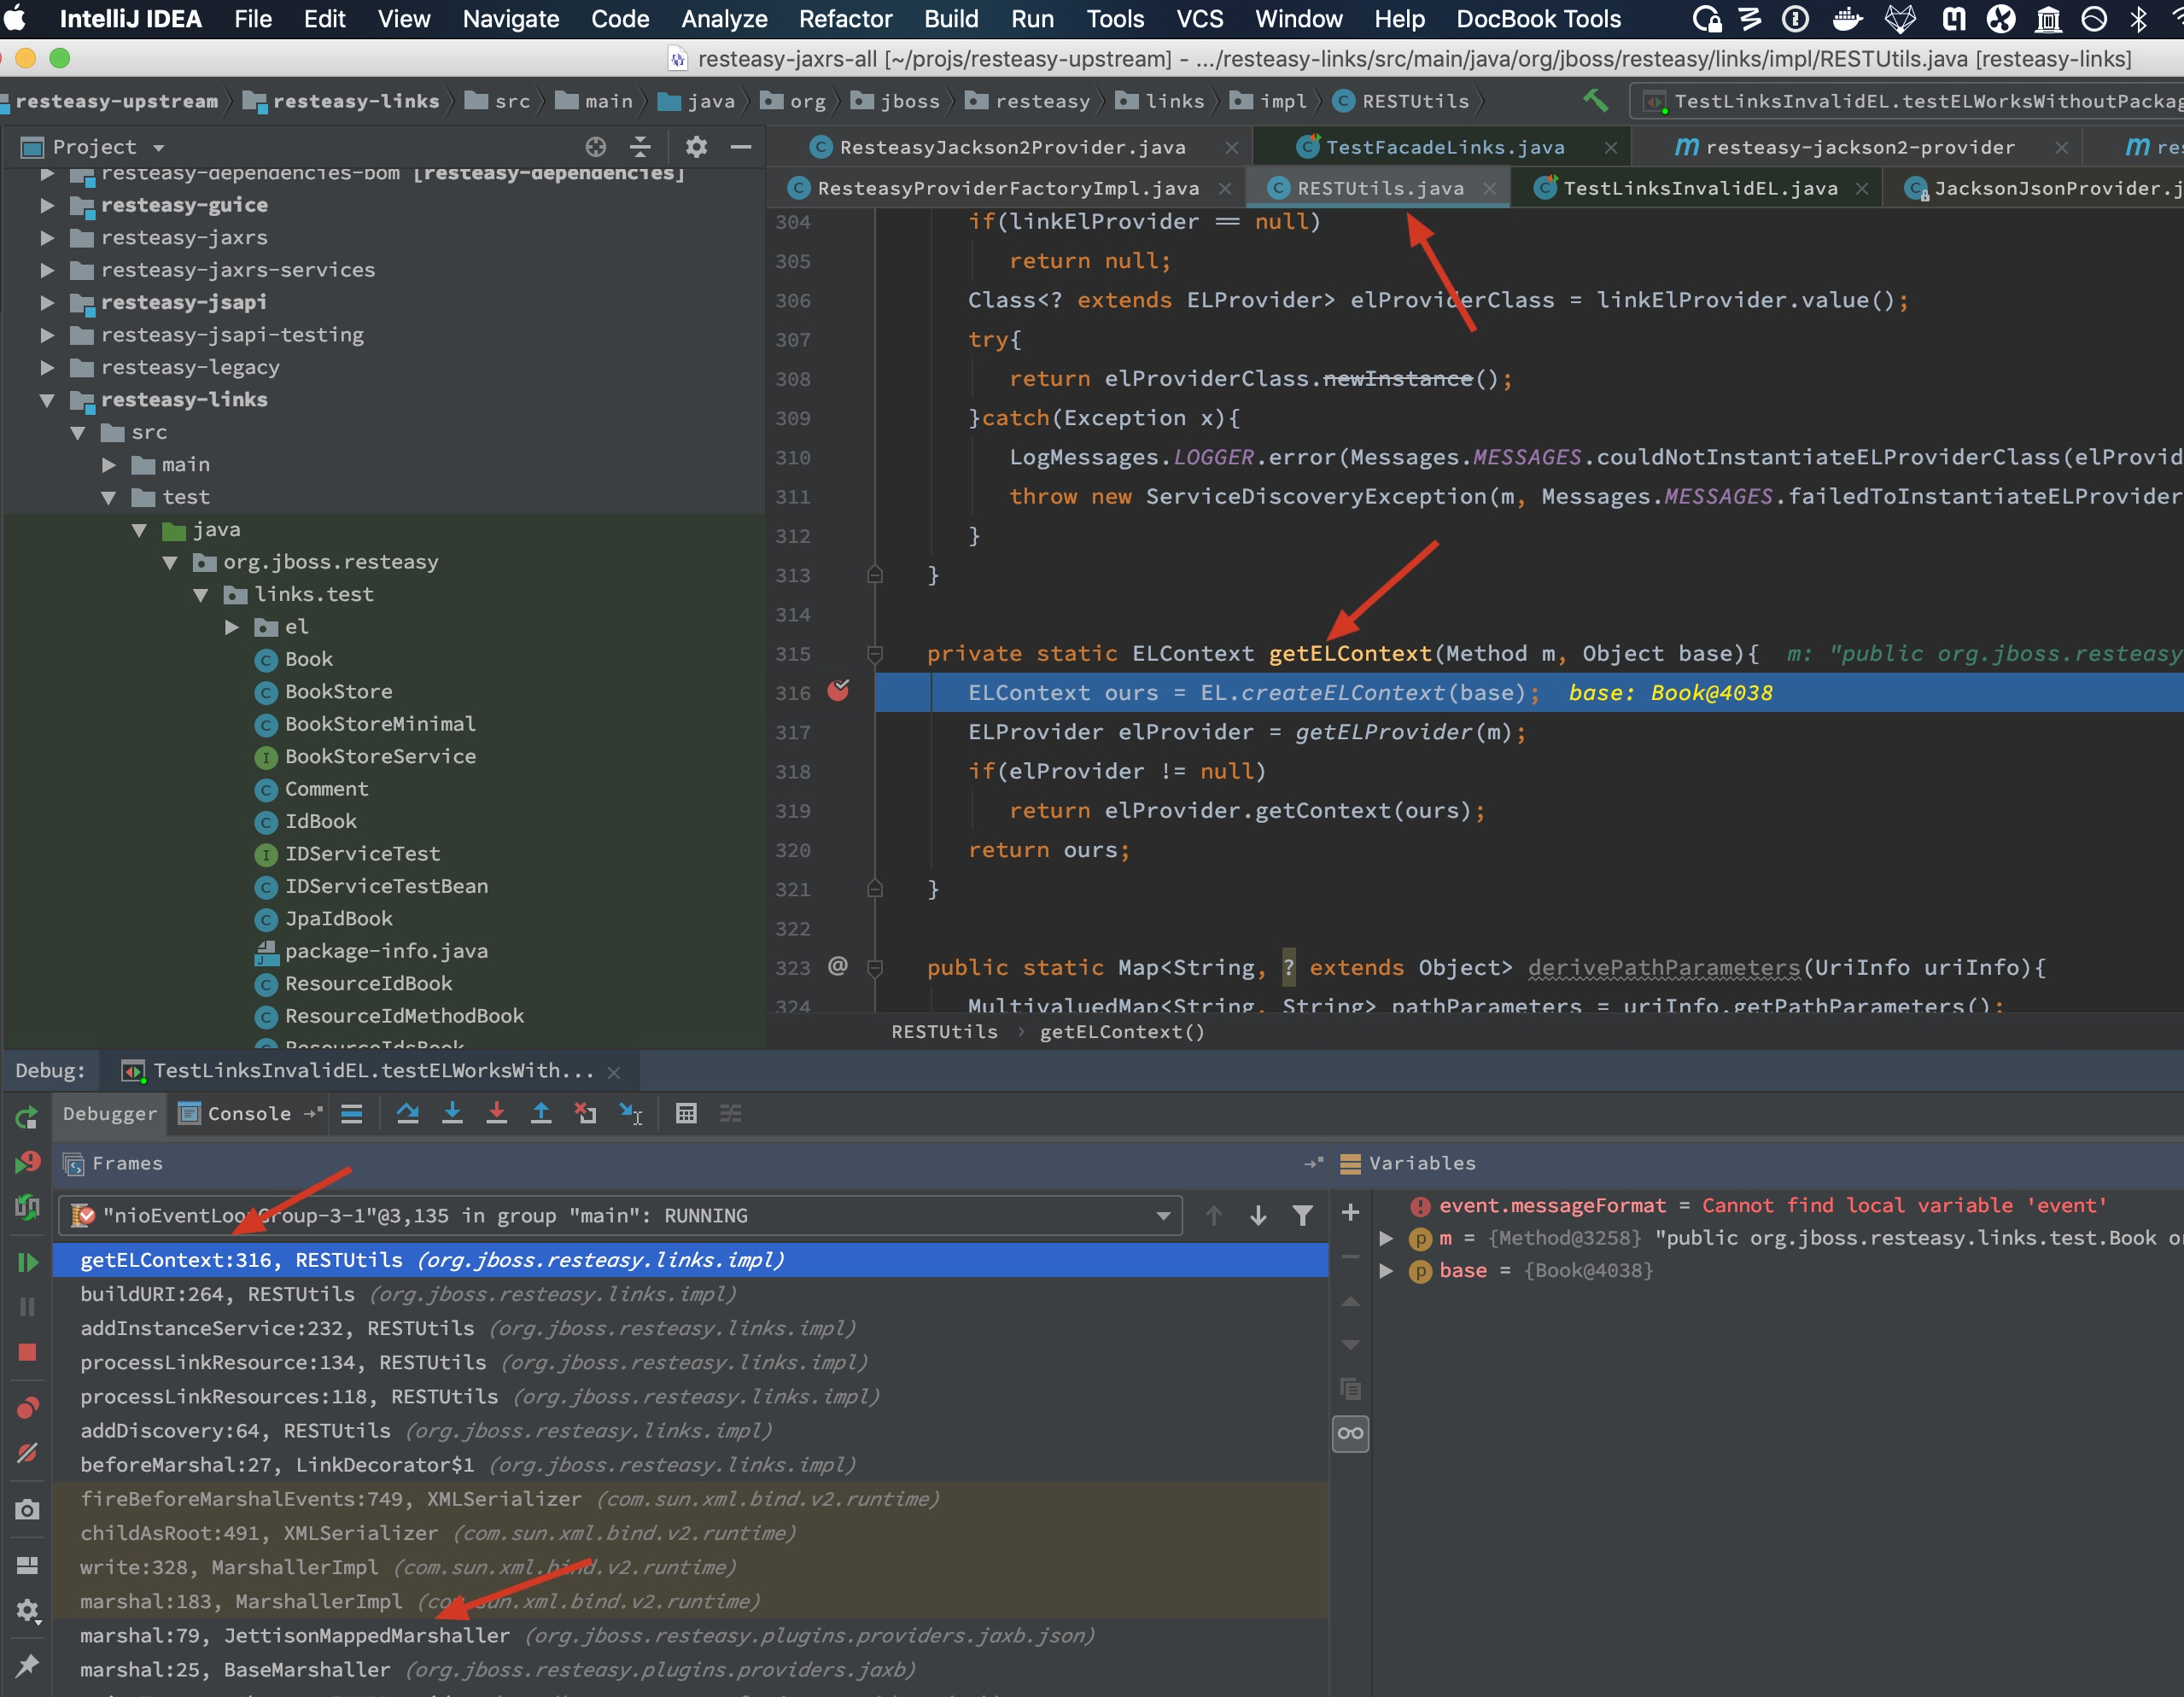Toggle the watches glasses icon in Variables
This screenshot has height=1697, width=2184.
point(1350,1433)
